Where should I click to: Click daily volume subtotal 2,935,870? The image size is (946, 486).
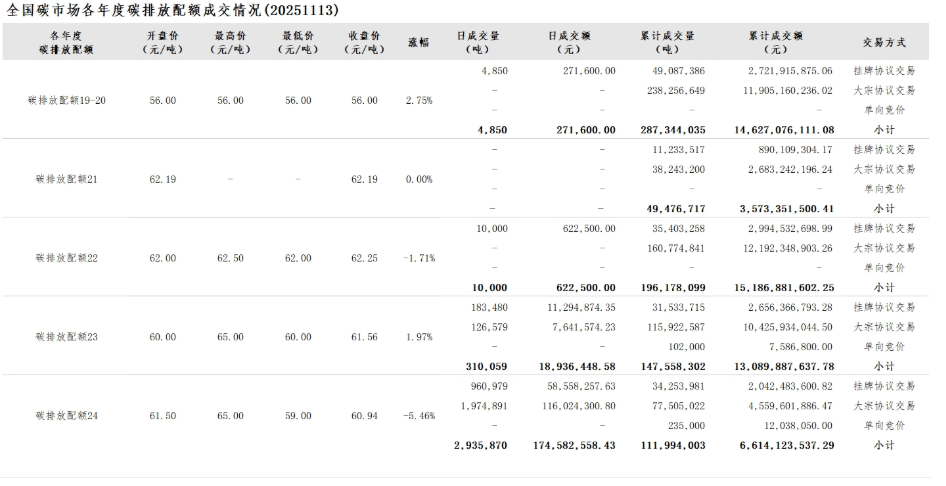coord(482,444)
